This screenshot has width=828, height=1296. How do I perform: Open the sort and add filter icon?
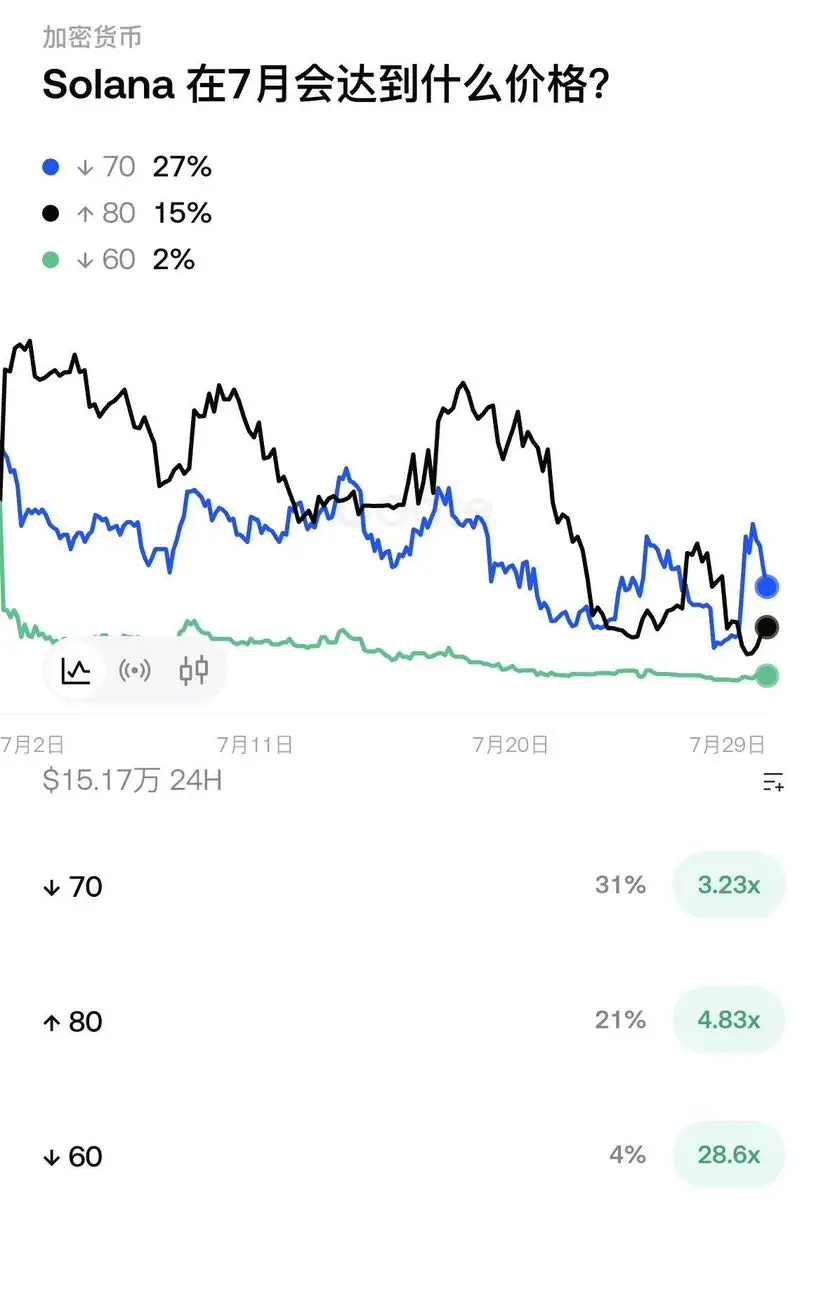tap(773, 782)
